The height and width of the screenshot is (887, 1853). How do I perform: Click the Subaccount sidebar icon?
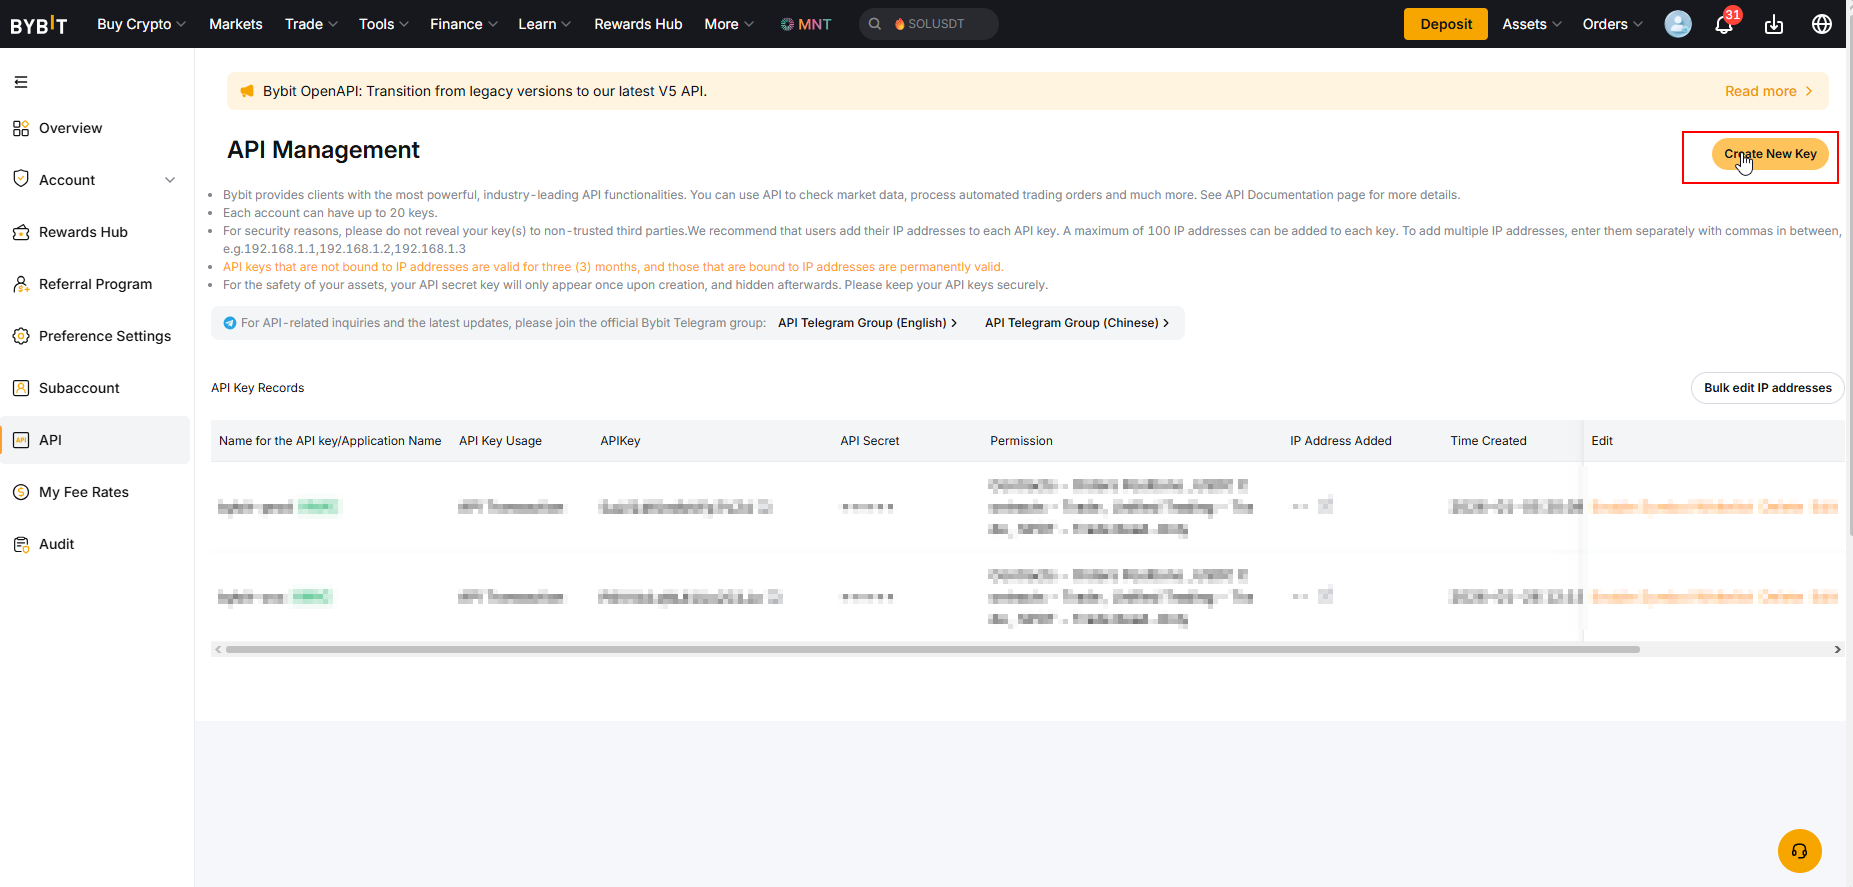click(x=21, y=388)
